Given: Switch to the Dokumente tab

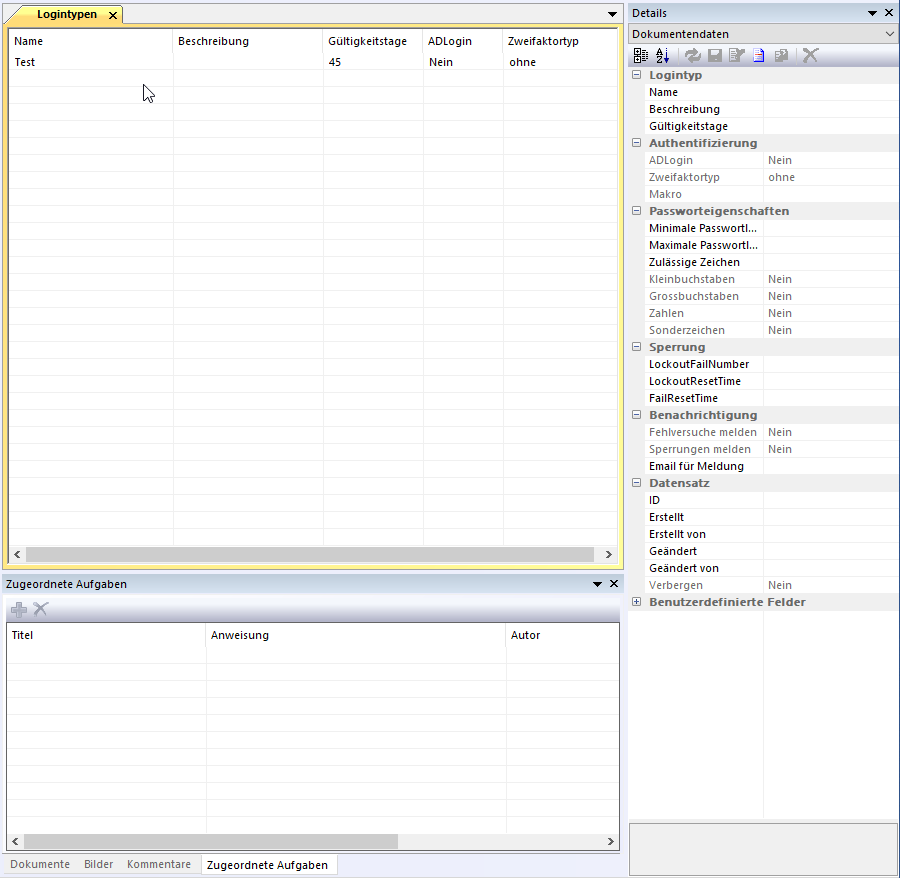Looking at the screenshot, I should (x=40, y=864).
